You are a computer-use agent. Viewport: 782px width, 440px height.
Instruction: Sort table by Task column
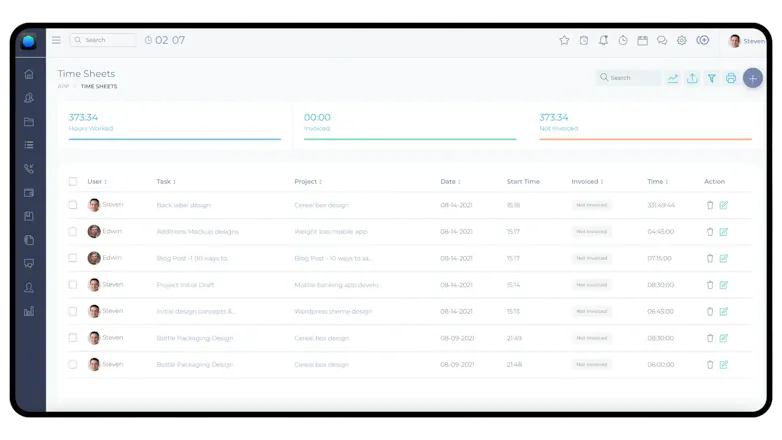(x=166, y=182)
